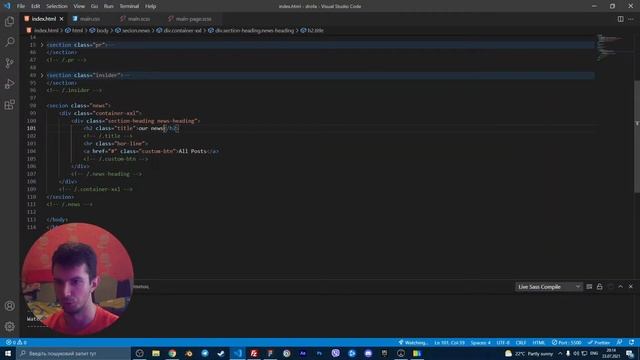Close the output panel

pos(631,287)
